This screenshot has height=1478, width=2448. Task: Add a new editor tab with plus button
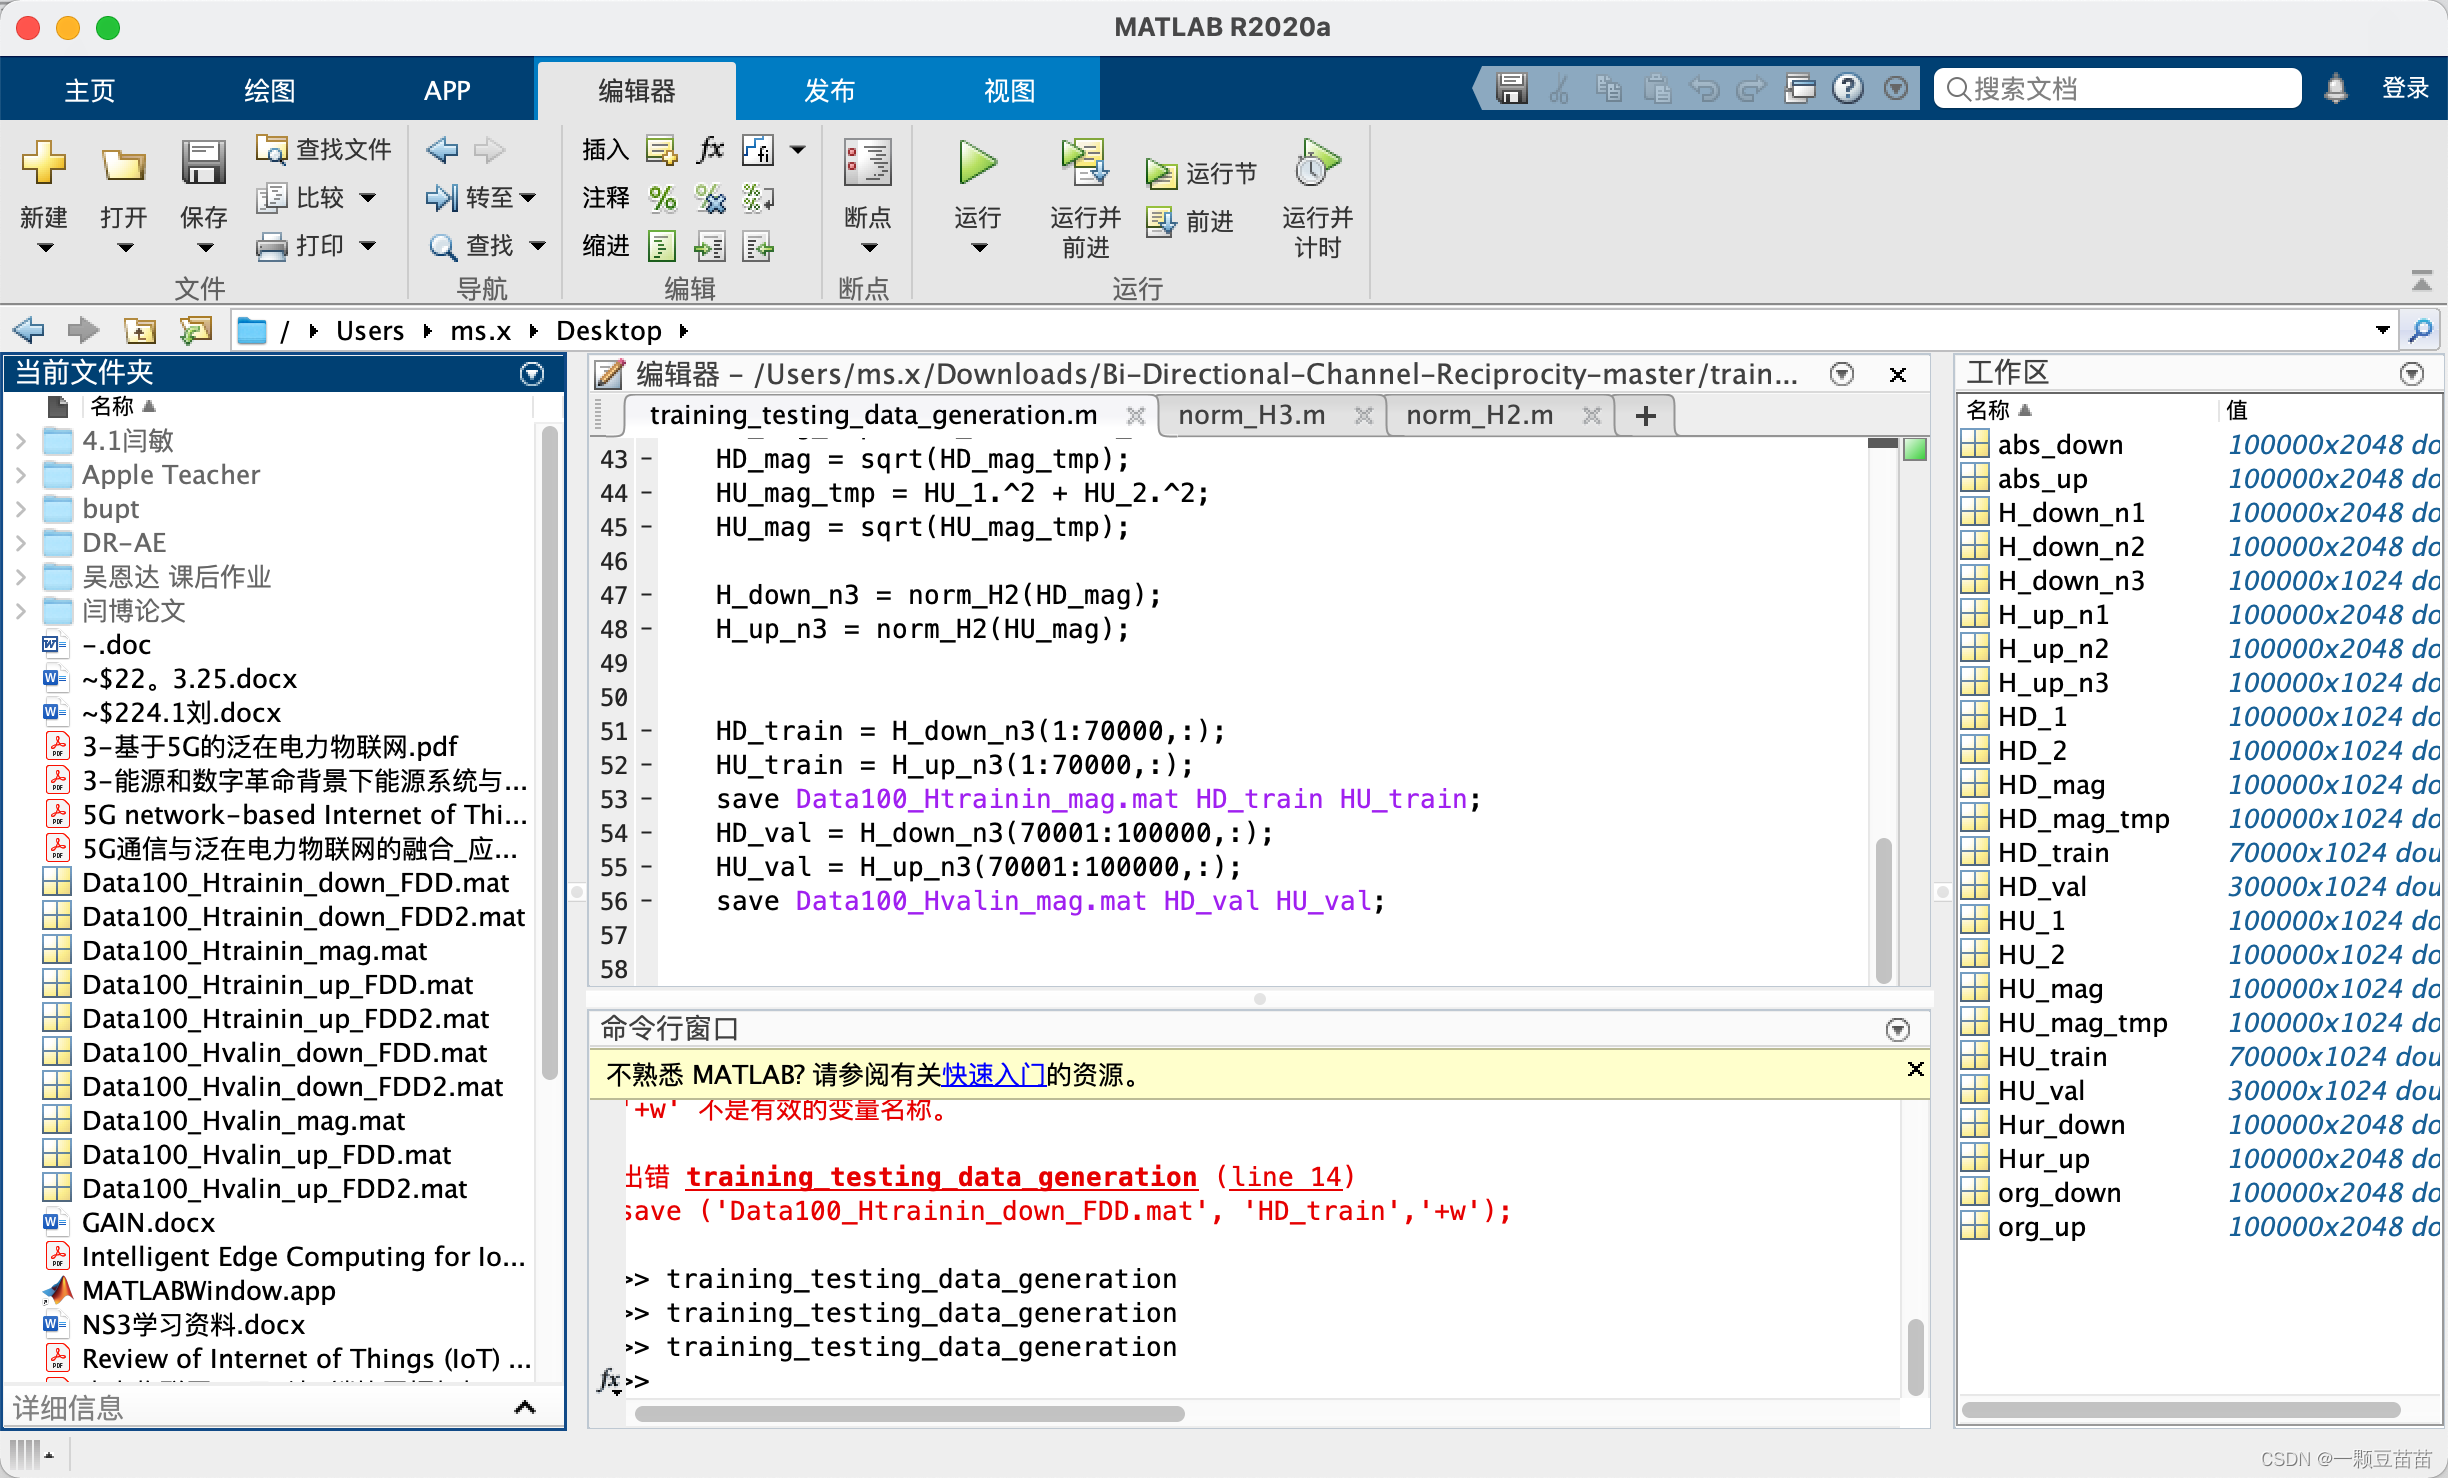tap(1646, 416)
